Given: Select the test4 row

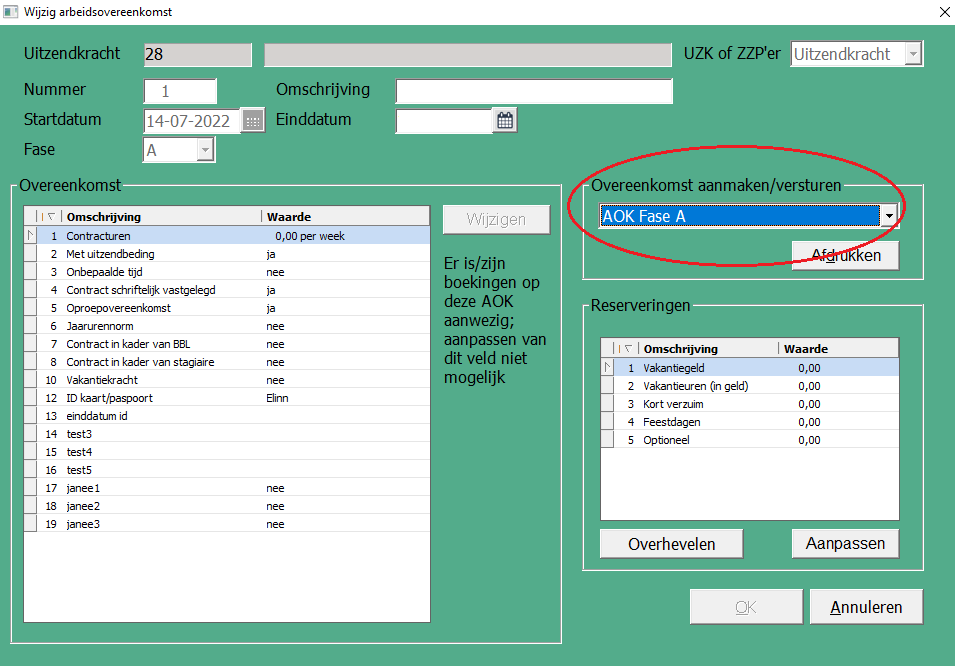Looking at the screenshot, I should [x=227, y=452].
